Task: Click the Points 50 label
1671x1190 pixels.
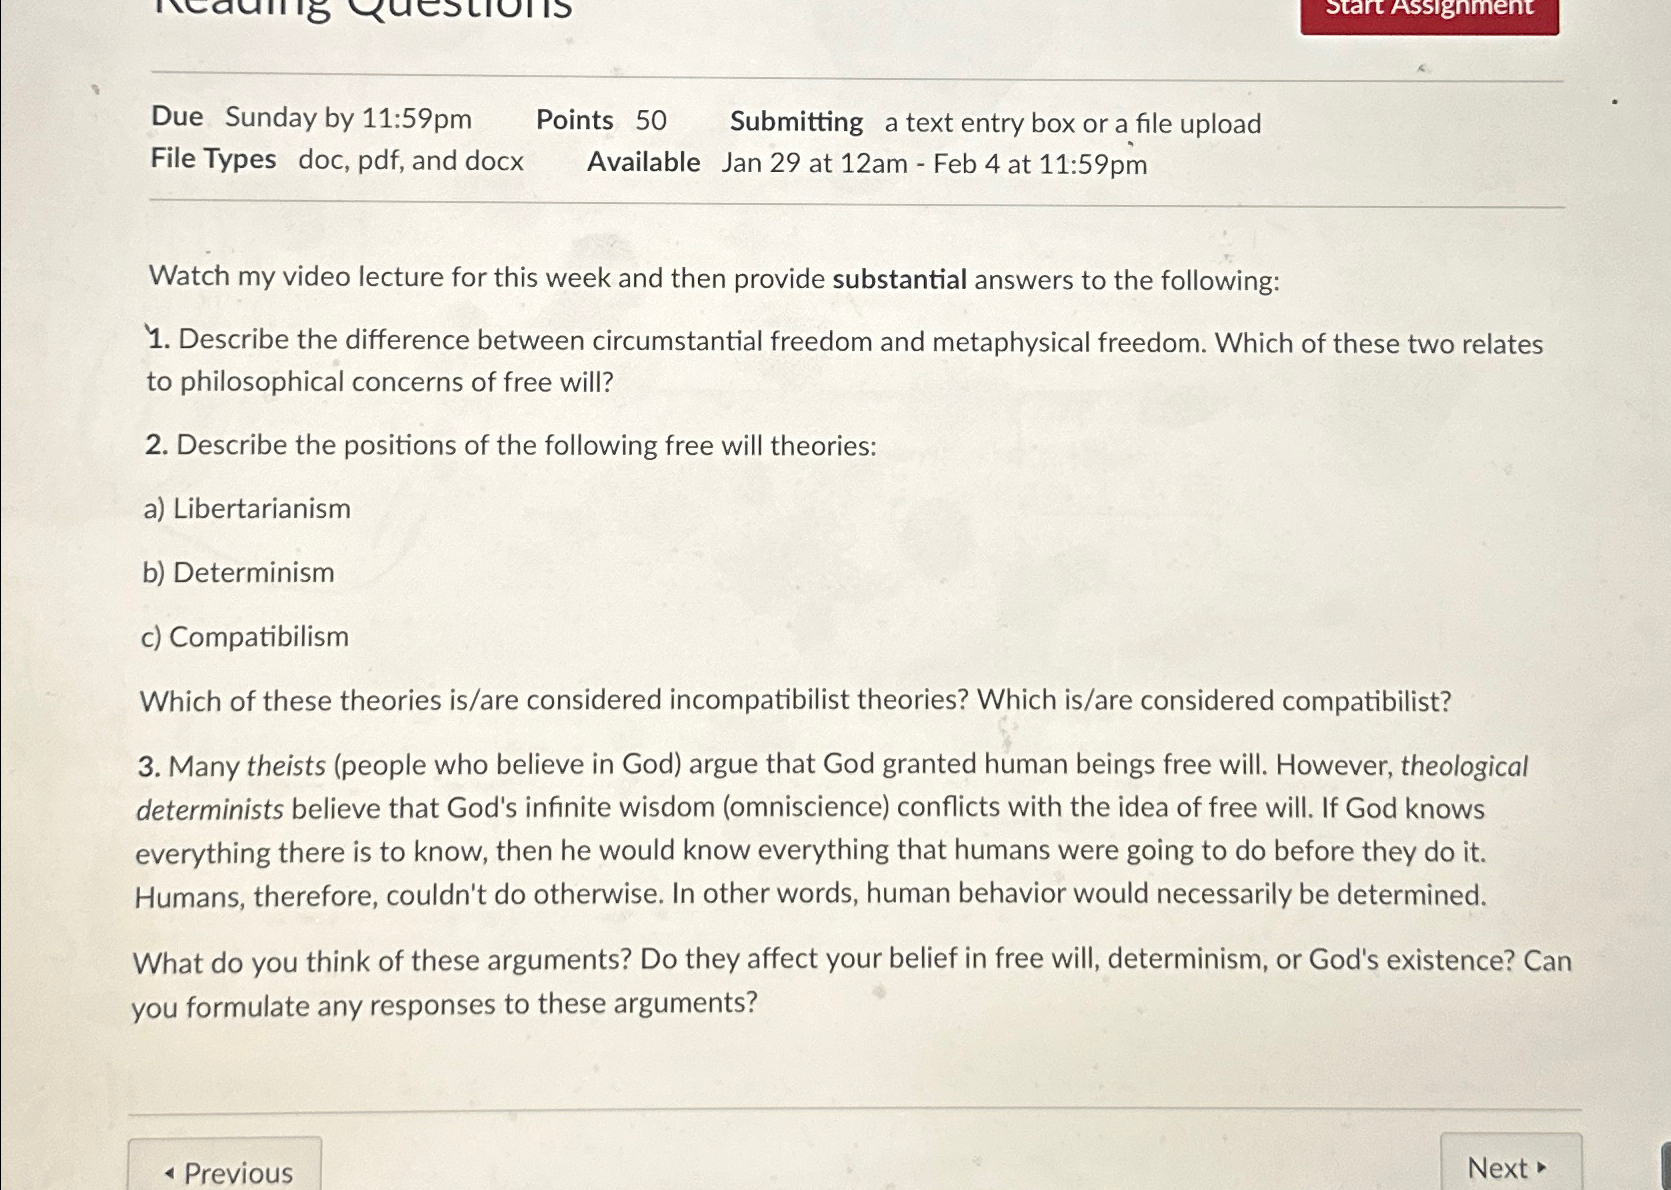Action: click(600, 120)
